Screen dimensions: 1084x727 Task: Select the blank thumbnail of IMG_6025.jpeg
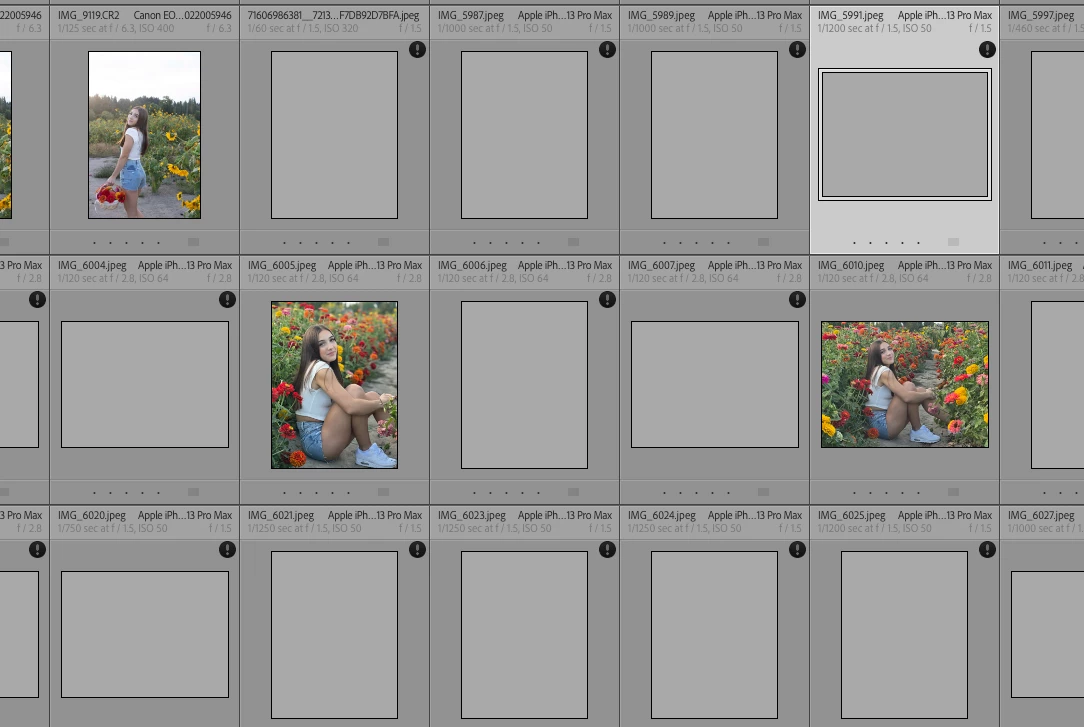pos(905,635)
